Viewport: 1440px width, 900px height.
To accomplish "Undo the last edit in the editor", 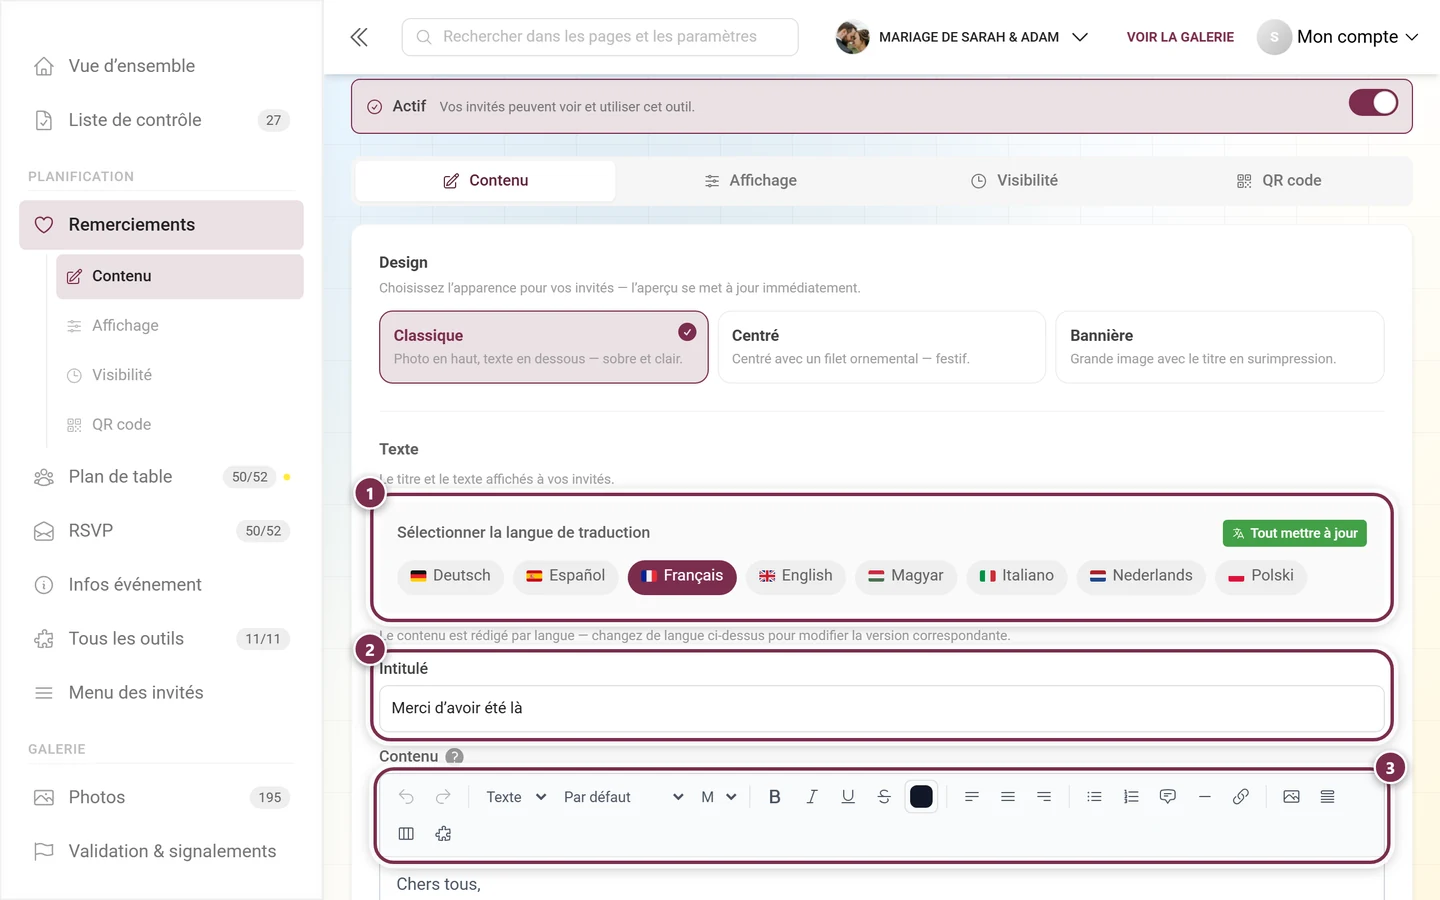I will [406, 797].
